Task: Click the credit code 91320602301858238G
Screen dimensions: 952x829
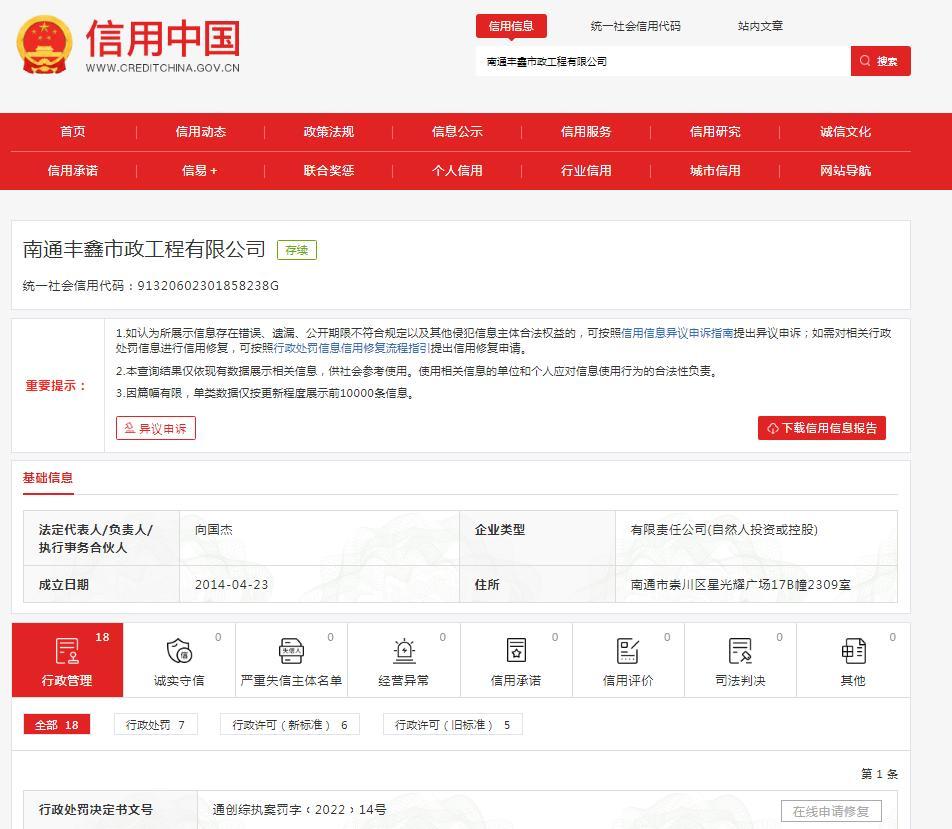Action: [x=208, y=285]
